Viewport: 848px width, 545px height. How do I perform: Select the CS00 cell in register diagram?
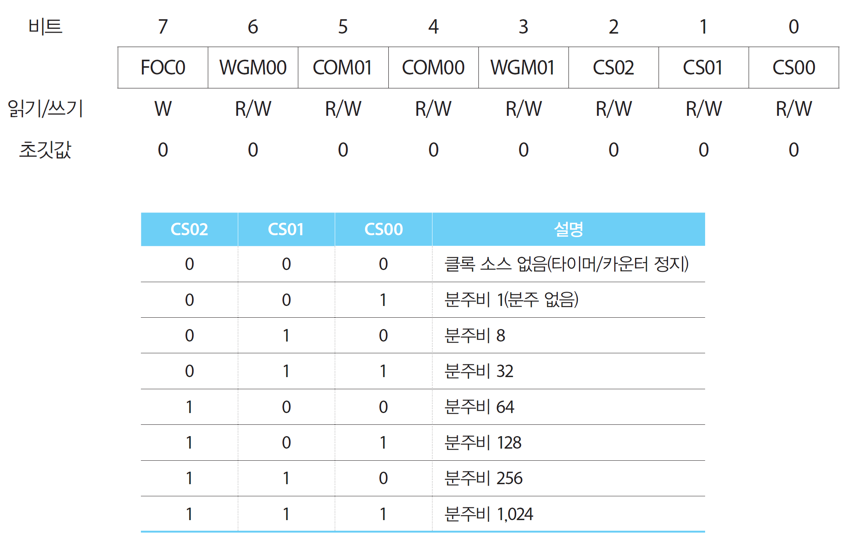794,68
